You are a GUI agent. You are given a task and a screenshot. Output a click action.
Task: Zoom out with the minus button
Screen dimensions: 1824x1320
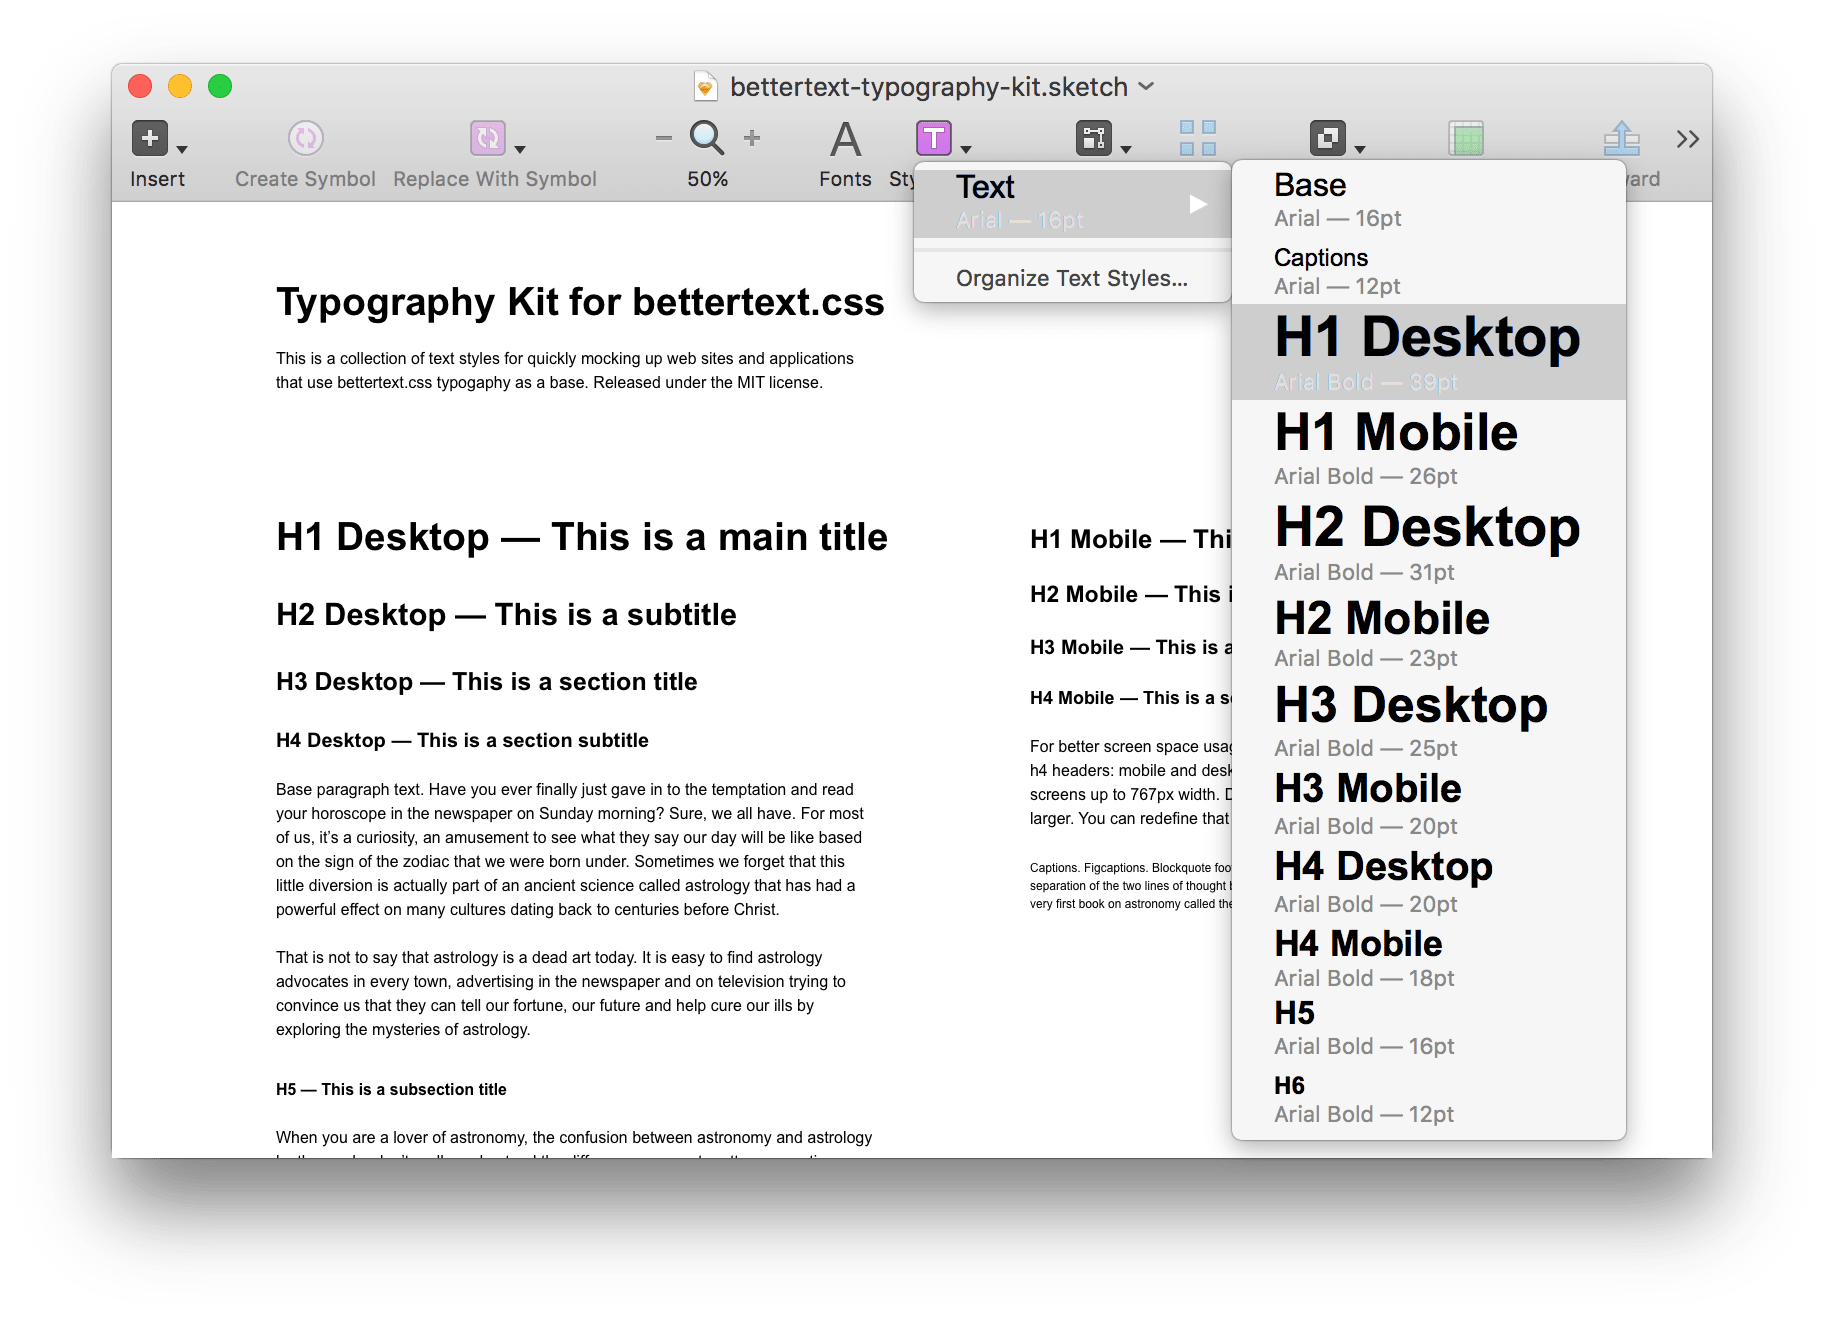[x=663, y=138]
